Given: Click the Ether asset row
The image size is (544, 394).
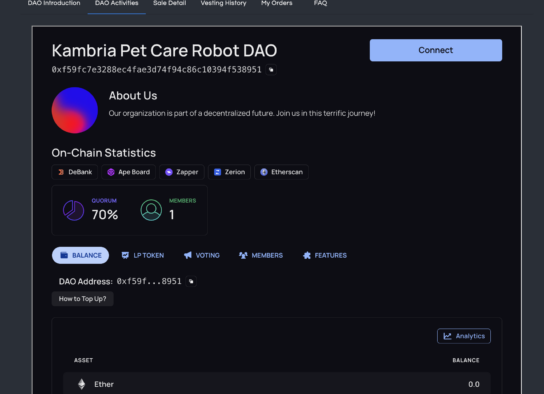Looking at the screenshot, I should (x=277, y=384).
